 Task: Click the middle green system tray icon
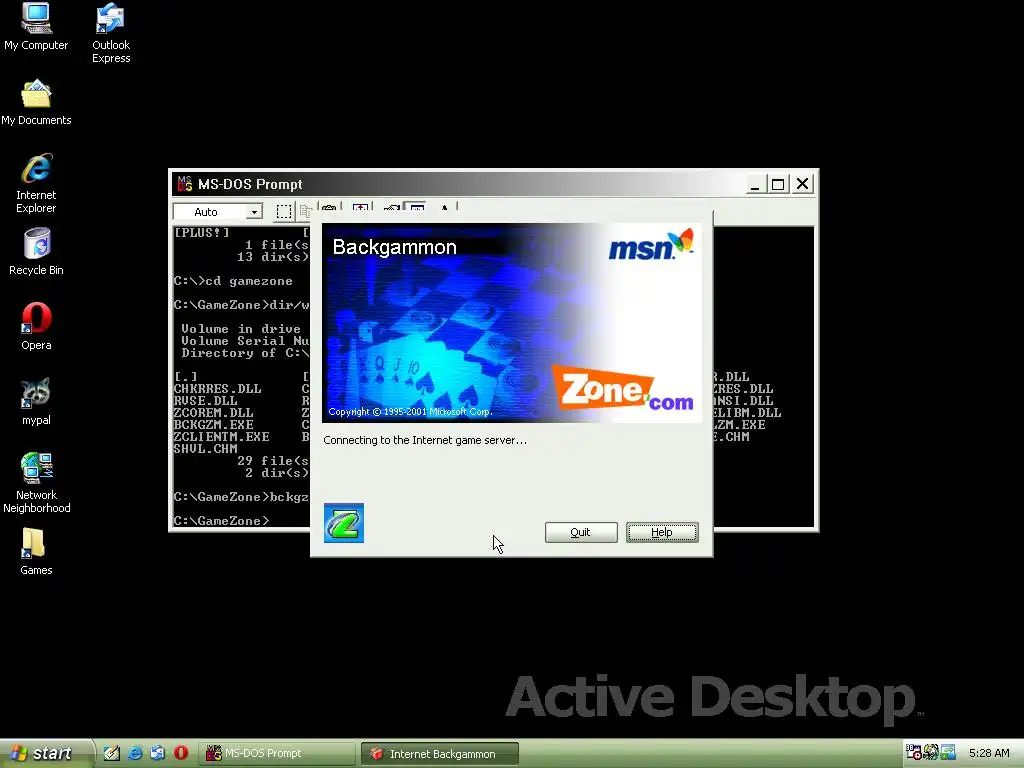[x=931, y=752]
